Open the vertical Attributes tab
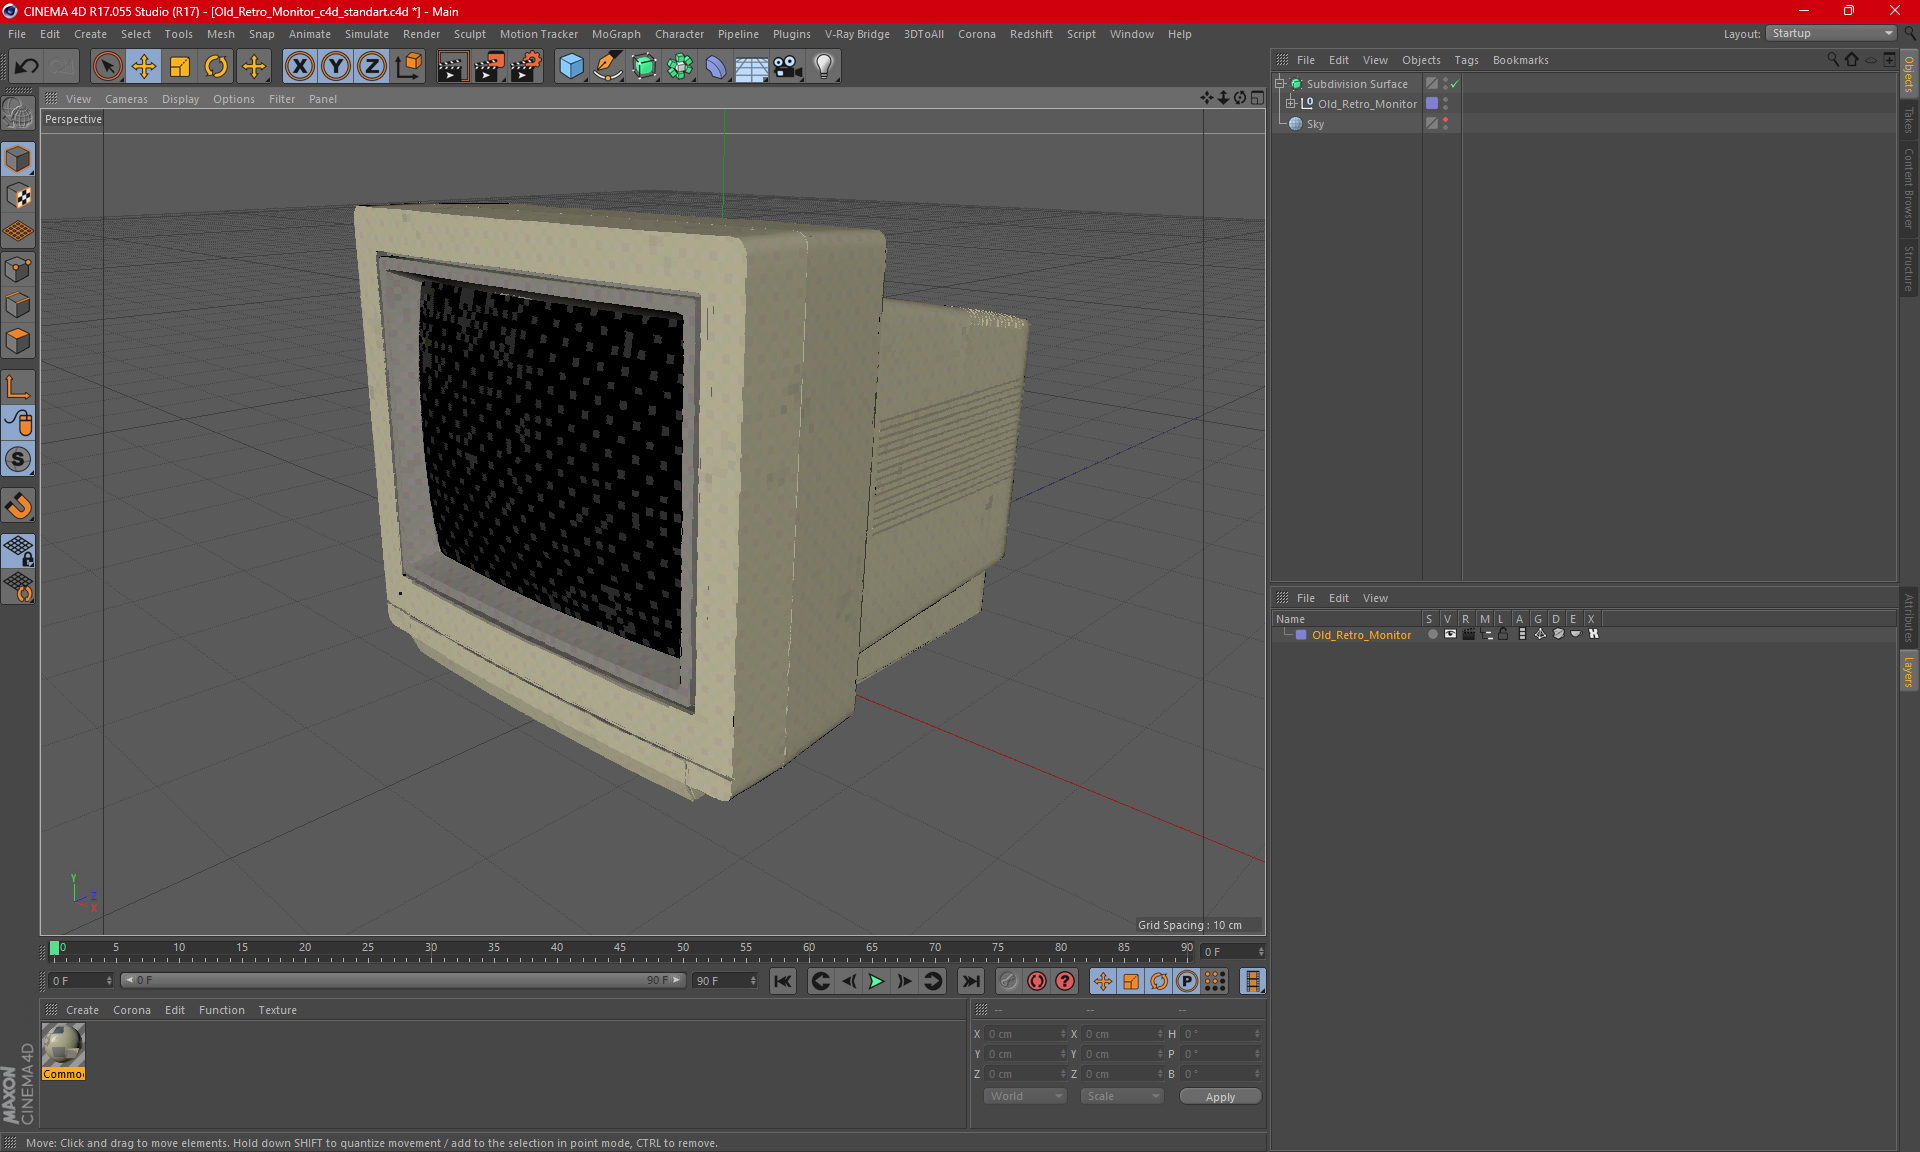Screen dimensions: 1920x1152 pyautogui.click(x=1908, y=618)
